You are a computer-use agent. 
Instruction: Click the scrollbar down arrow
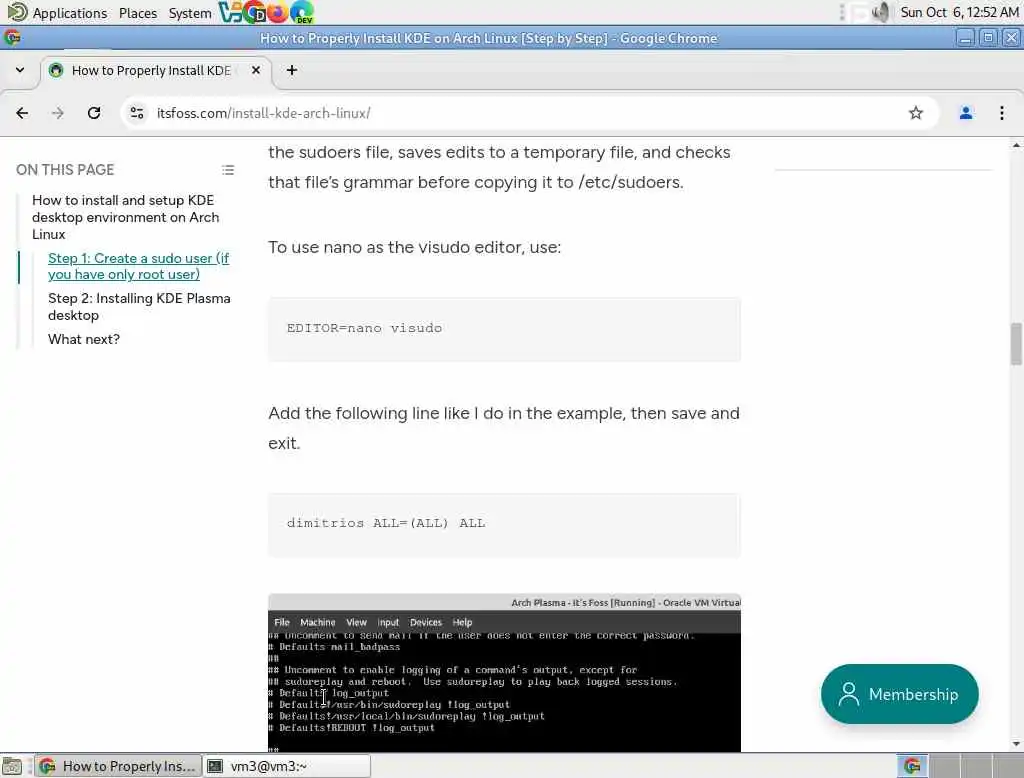1016,744
